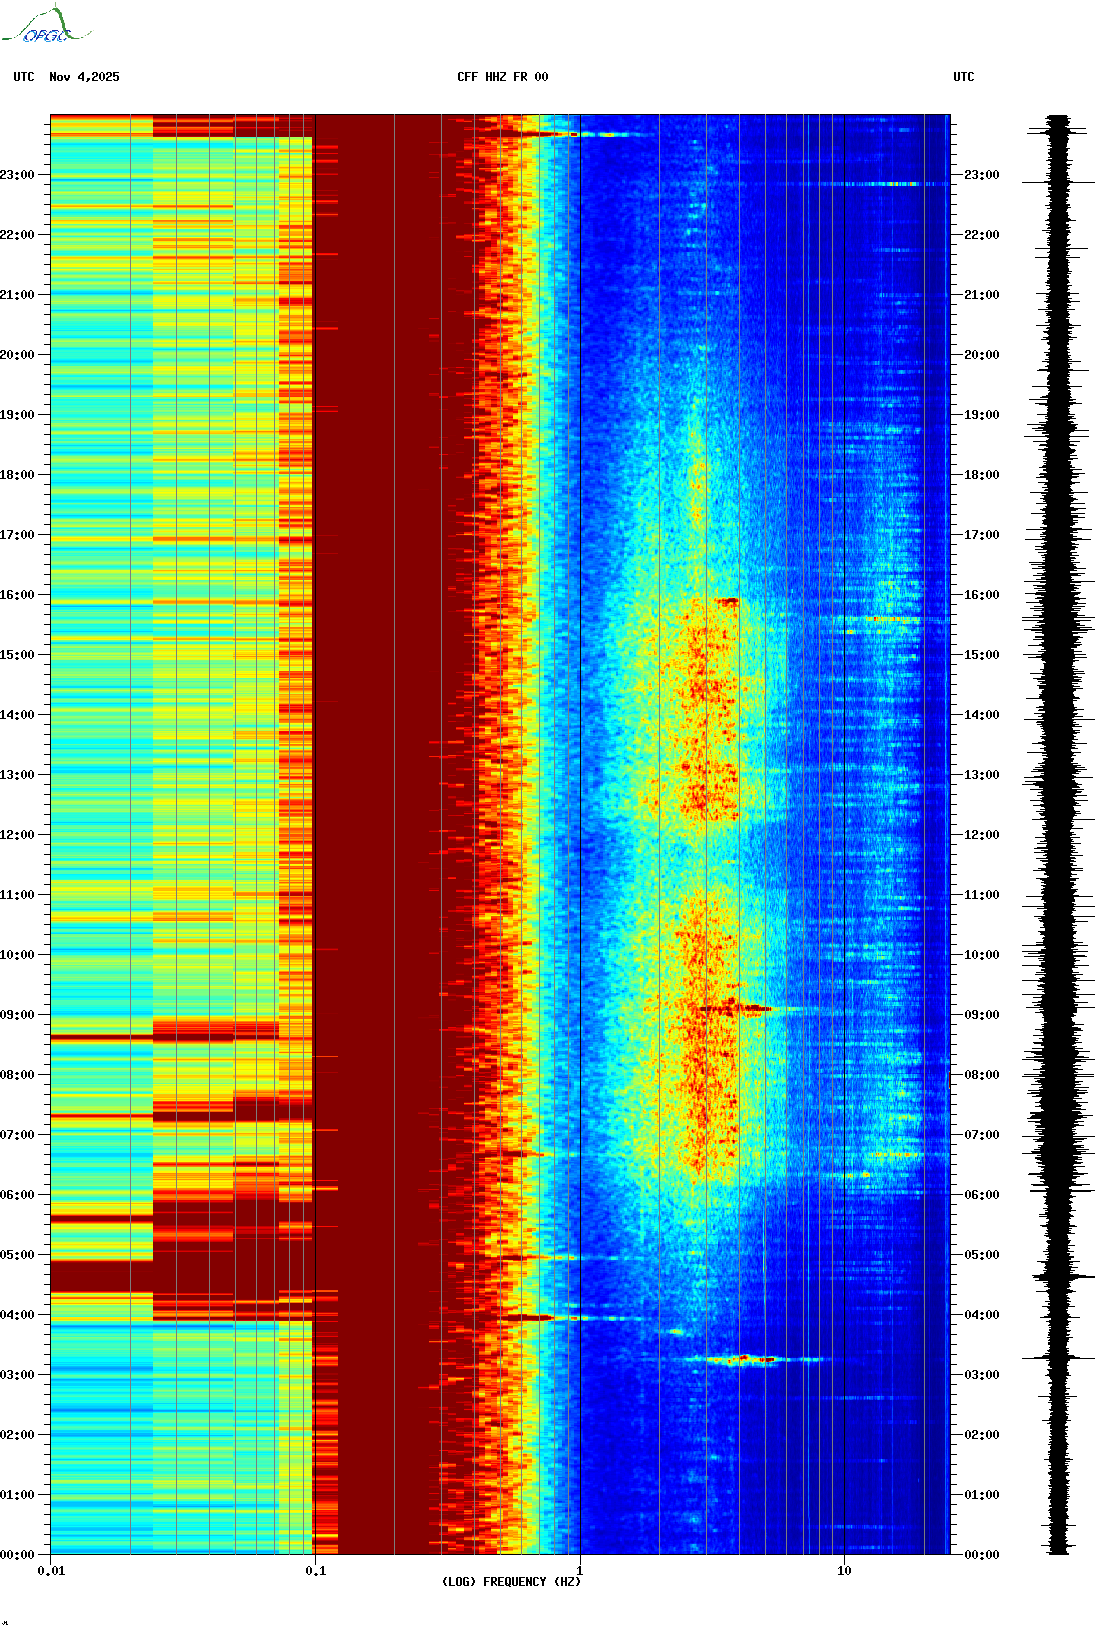This screenshot has height=1634, width=1102.
Task: Click the 01:00 label on the left time axis
Action: pyautogui.click(x=17, y=1495)
